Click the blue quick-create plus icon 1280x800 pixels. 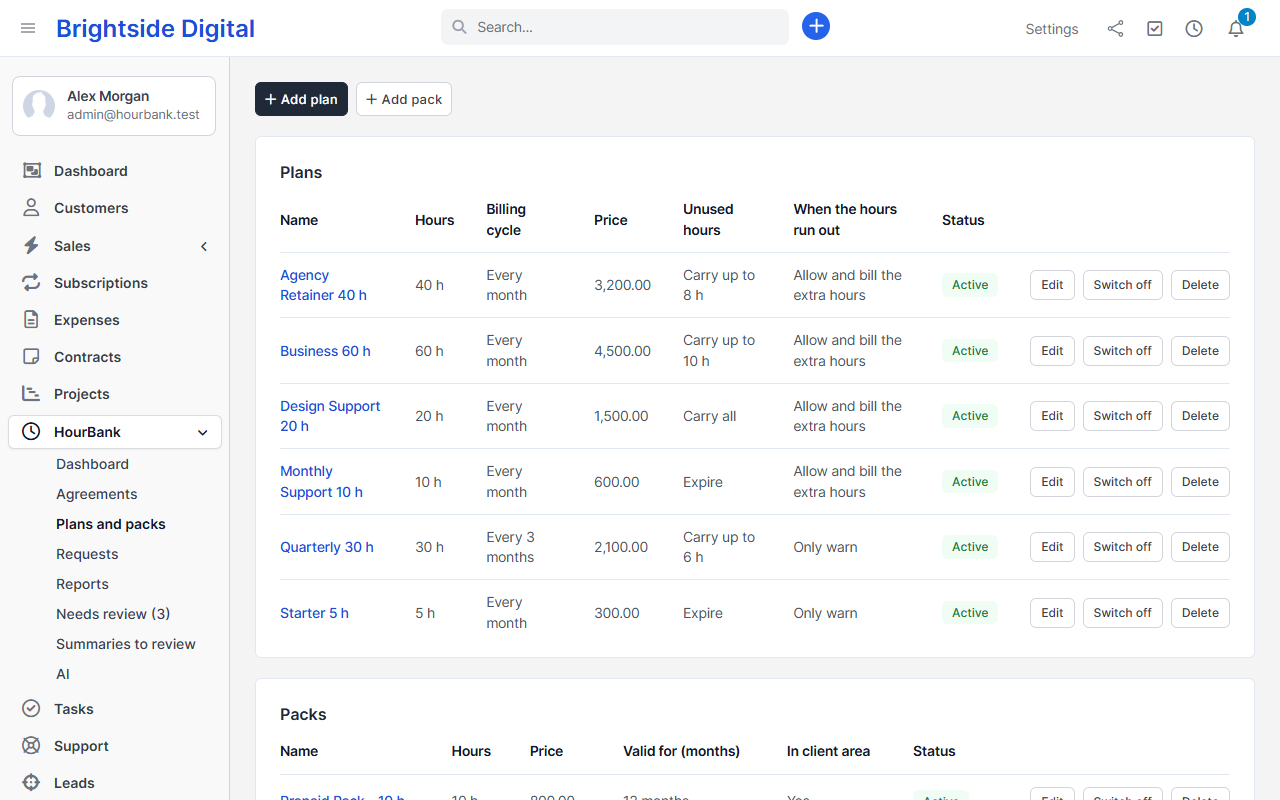[x=816, y=27]
